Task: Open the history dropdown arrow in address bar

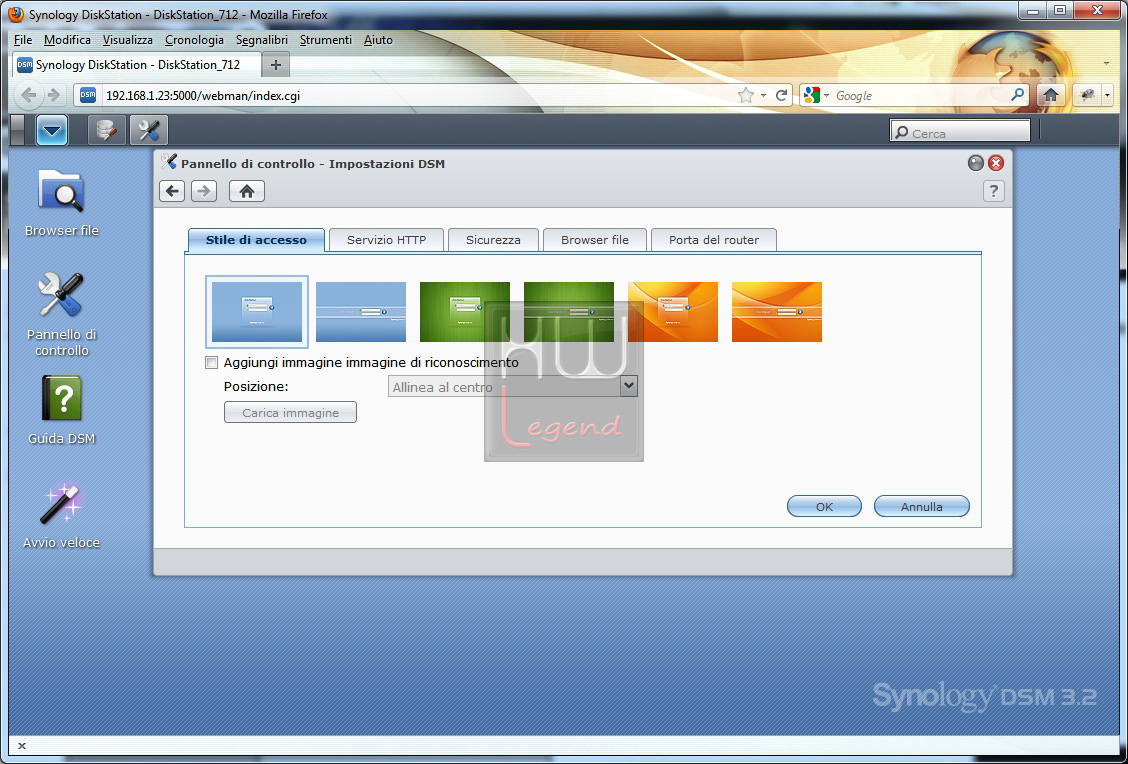Action: pos(763,95)
